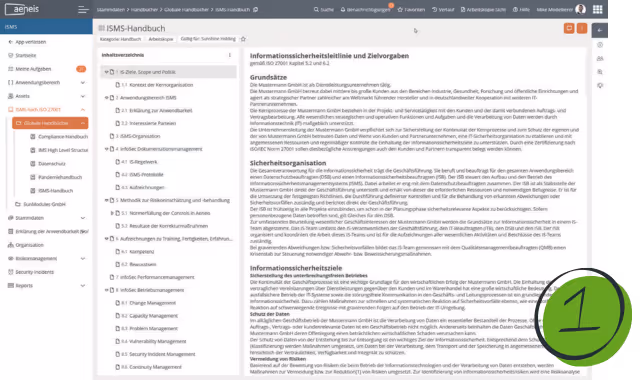640x380 pixels.
Task: Open the orange more-options button
Action: pos(582,28)
